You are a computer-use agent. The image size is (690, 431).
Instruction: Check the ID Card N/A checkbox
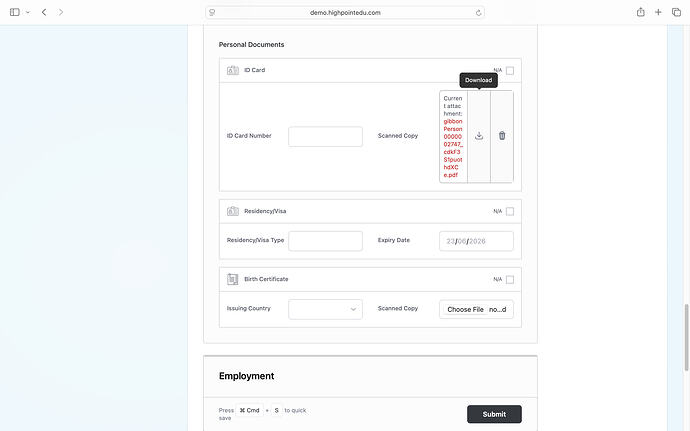coord(510,70)
